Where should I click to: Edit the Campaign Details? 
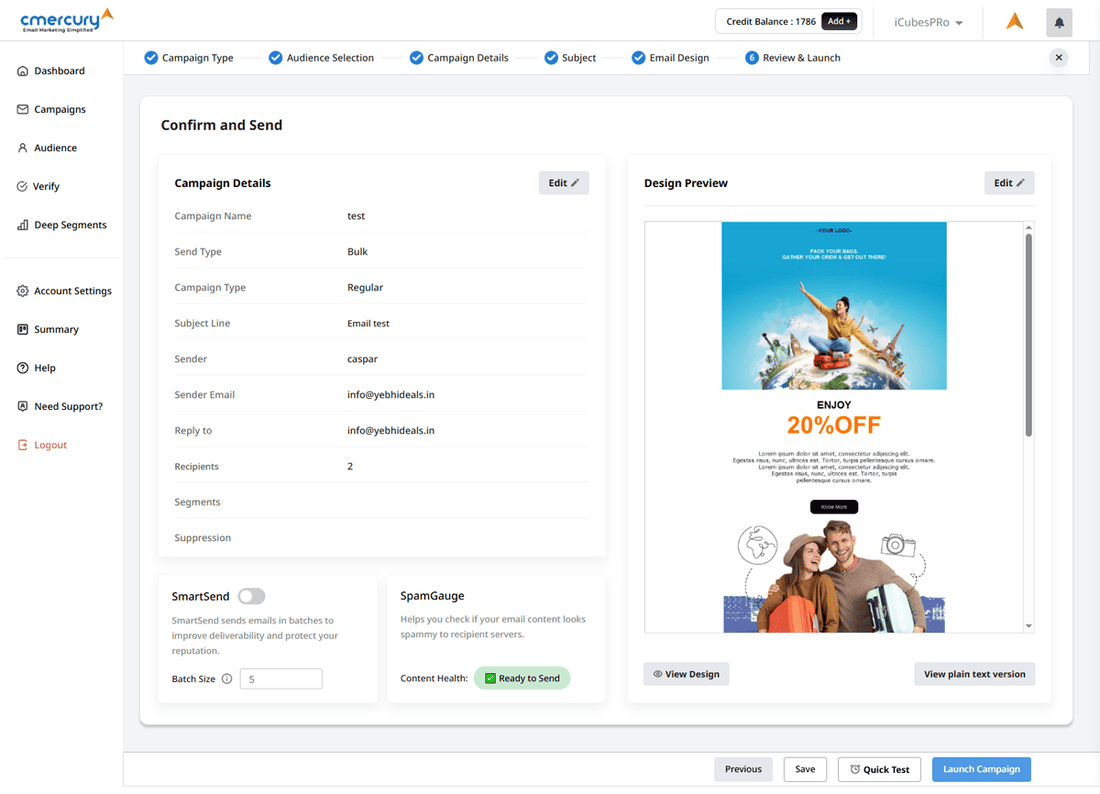pyautogui.click(x=563, y=183)
